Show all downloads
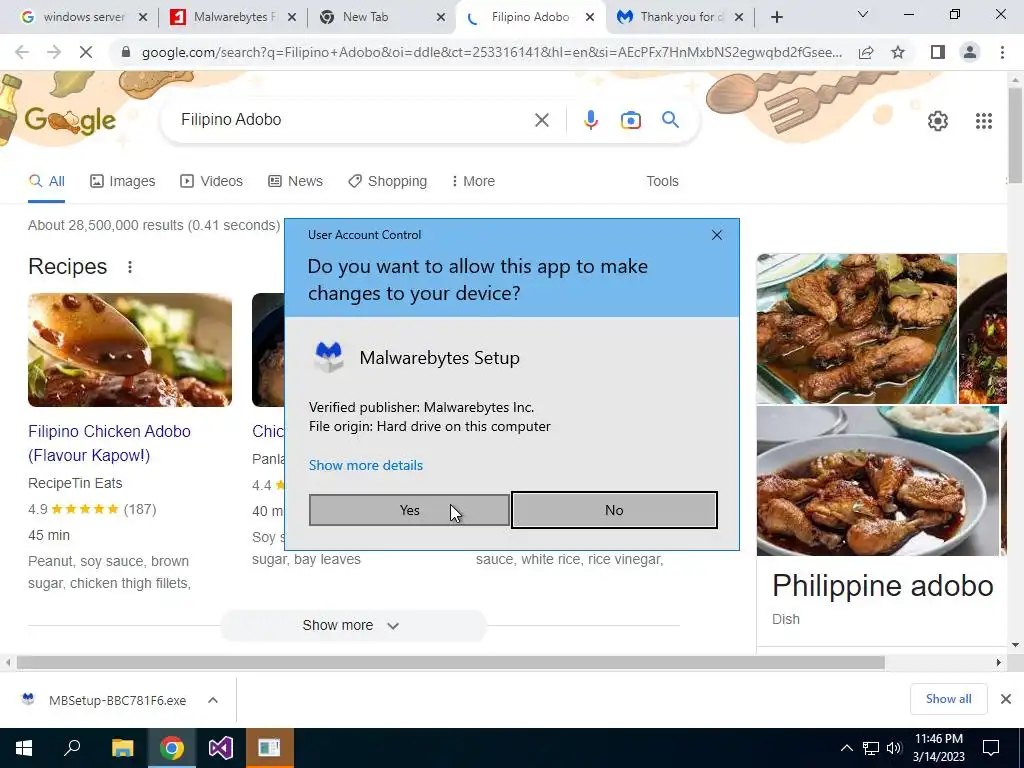The image size is (1024, 768). [x=948, y=699]
